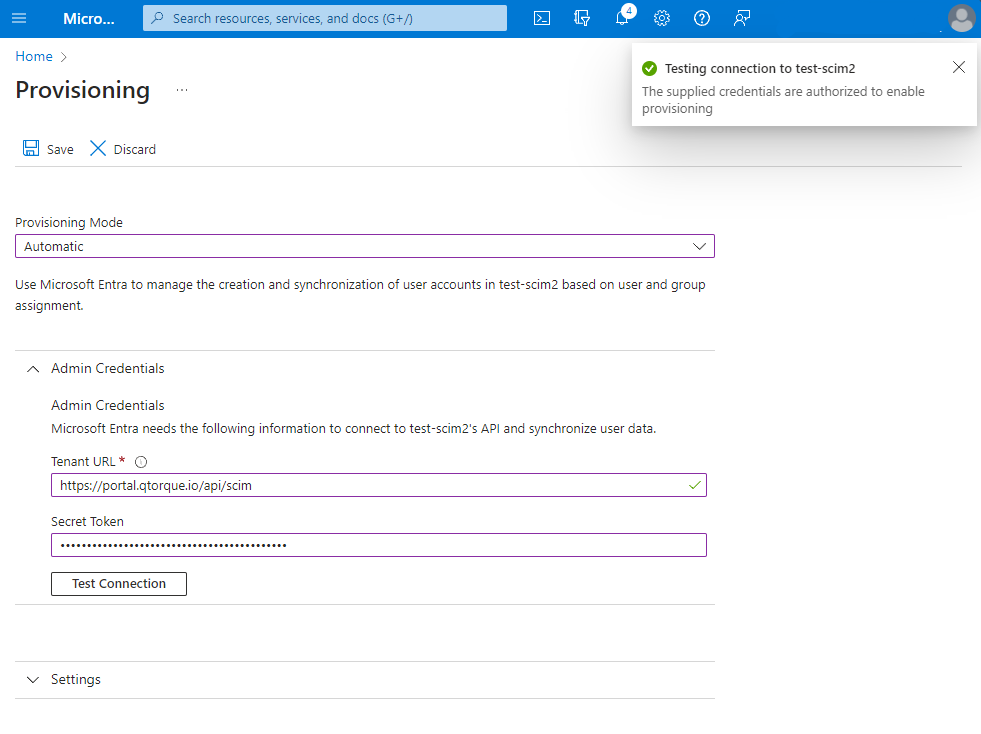Click the feedback icon in header
The width and height of the screenshot is (981, 734).
pos(742,18)
